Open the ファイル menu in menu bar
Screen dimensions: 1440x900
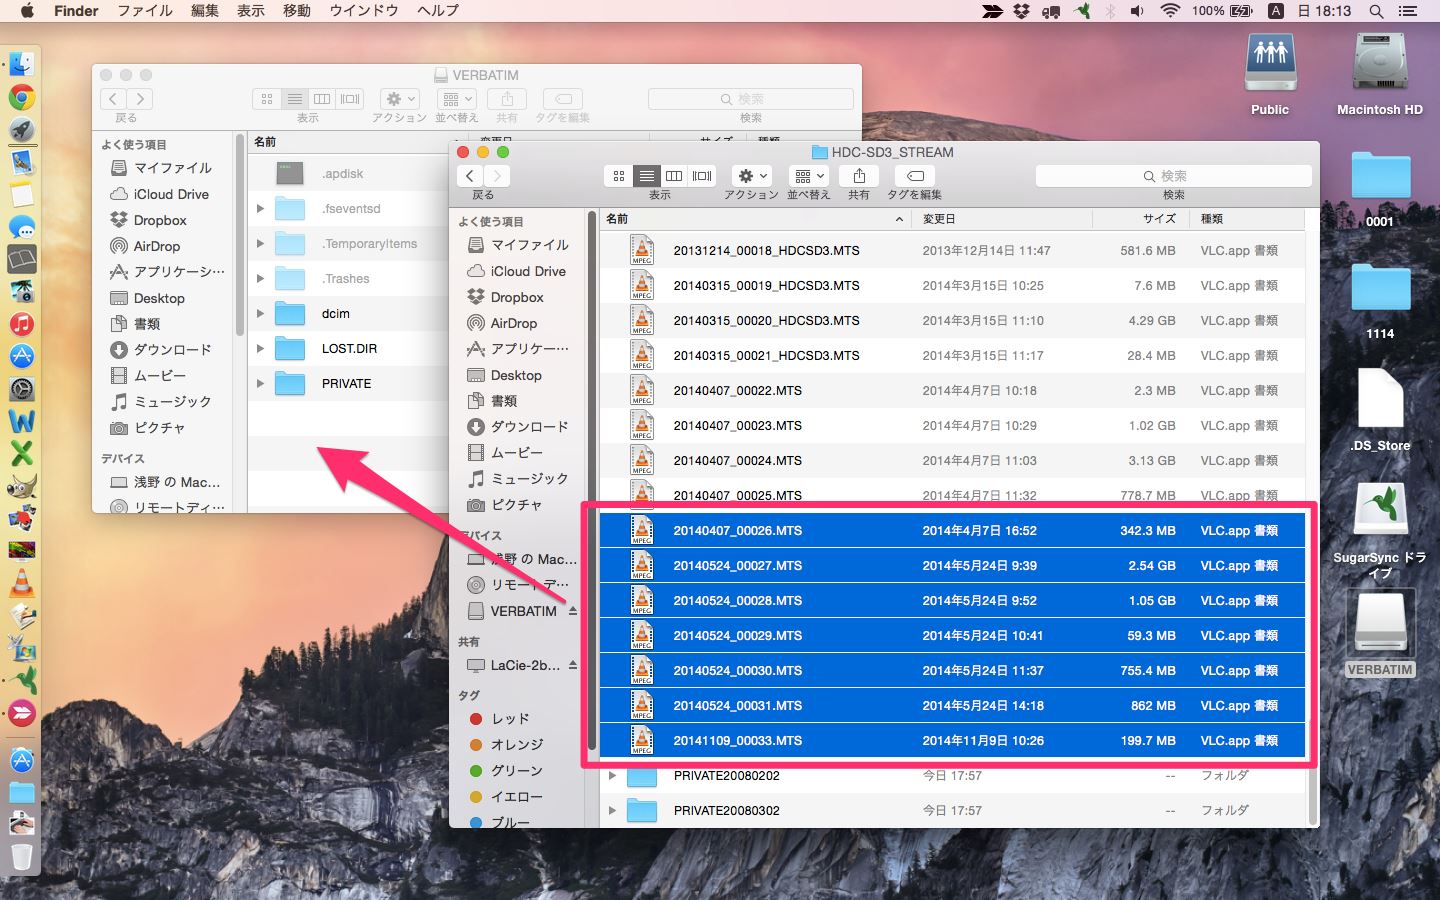coord(144,11)
